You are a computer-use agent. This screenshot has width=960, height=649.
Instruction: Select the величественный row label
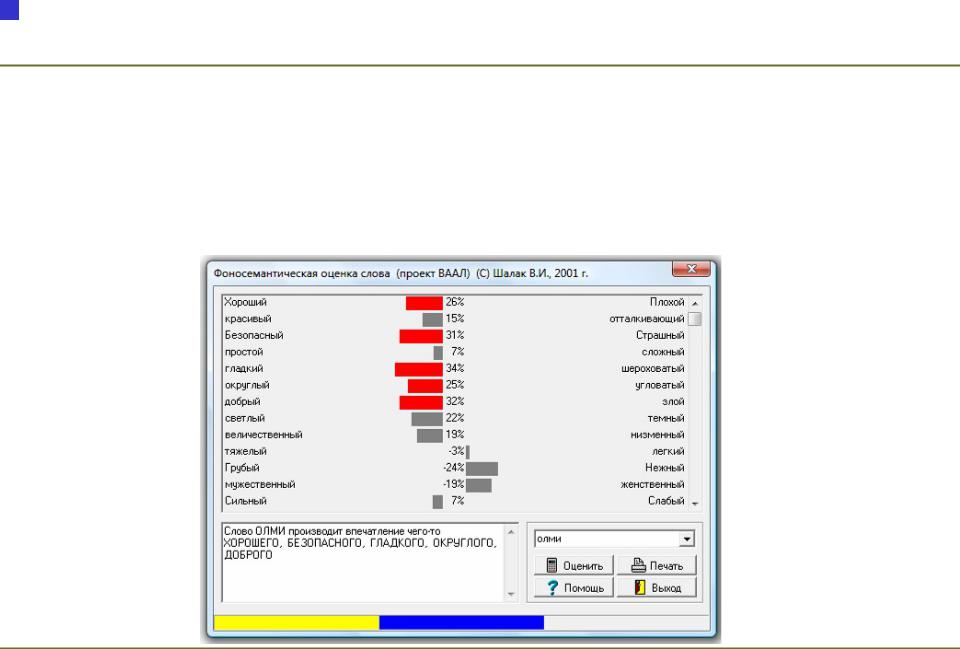(263, 435)
